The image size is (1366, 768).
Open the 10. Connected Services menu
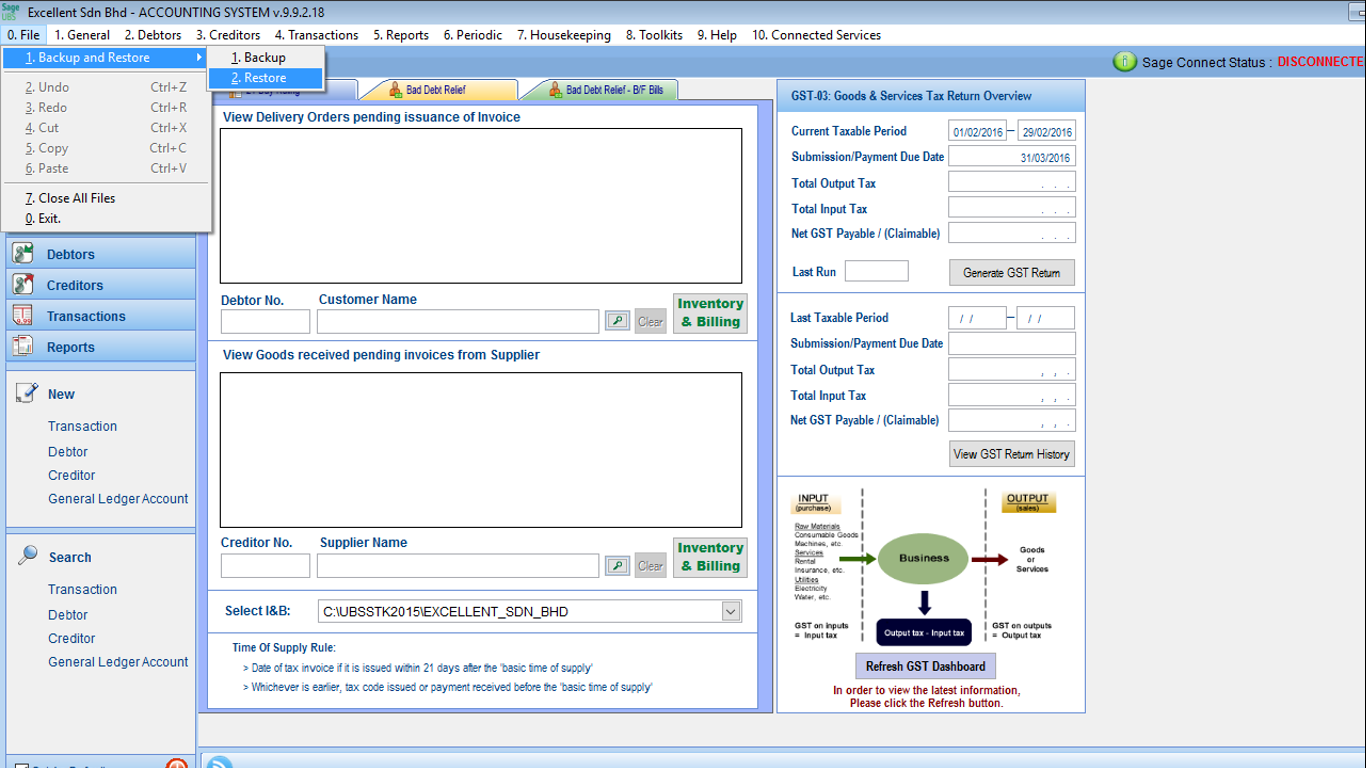(x=816, y=35)
